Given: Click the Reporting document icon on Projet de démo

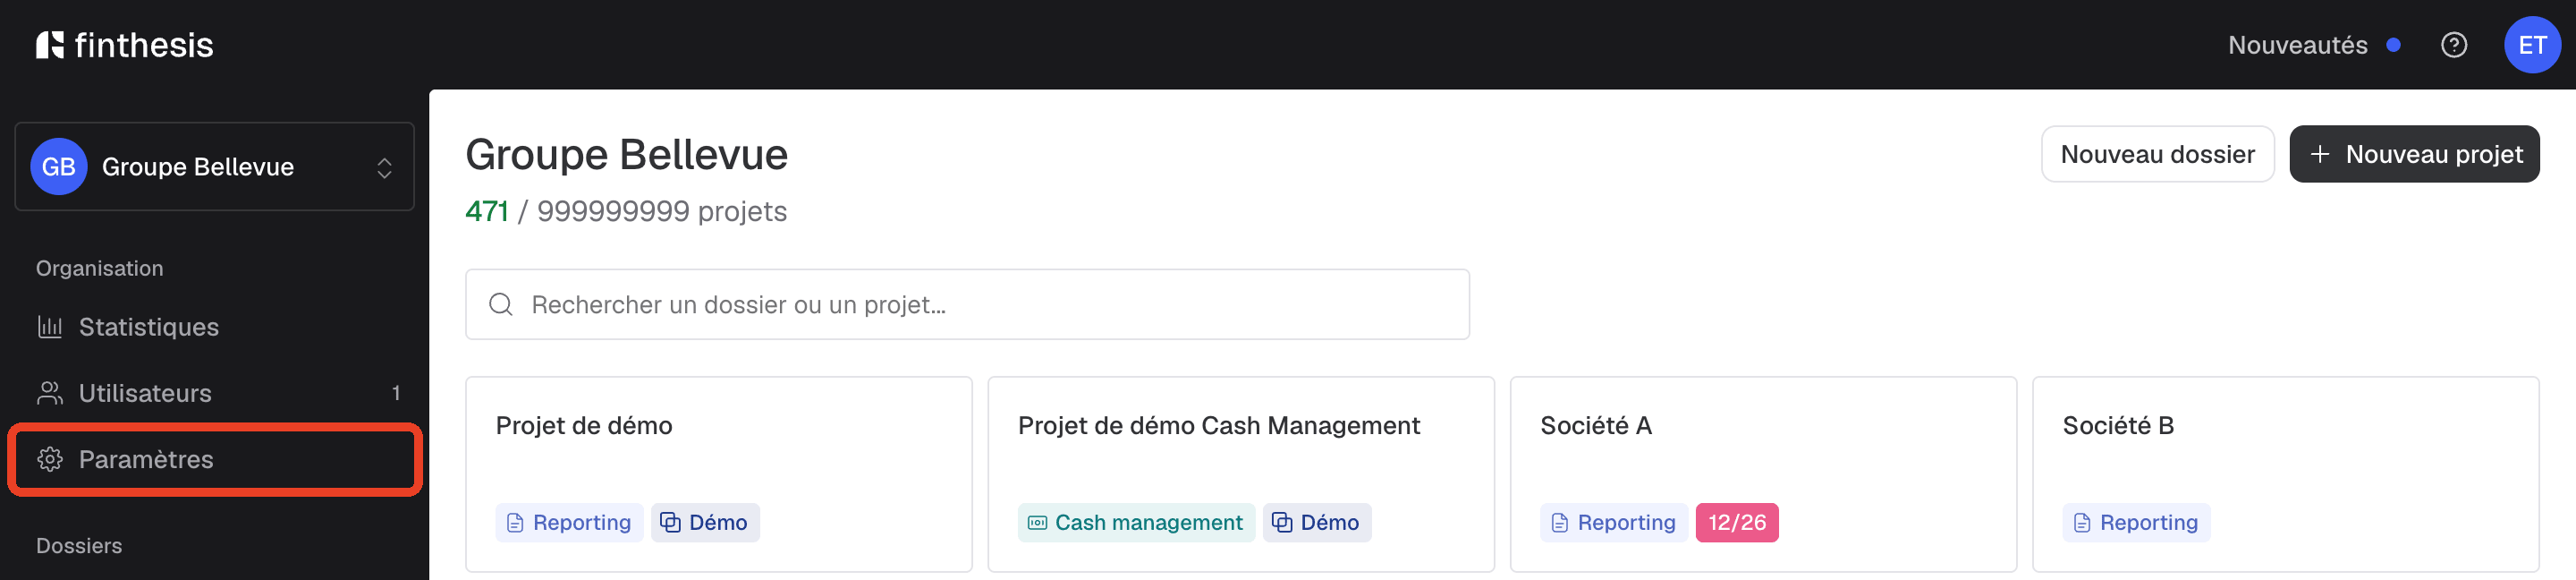Looking at the screenshot, I should (515, 522).
